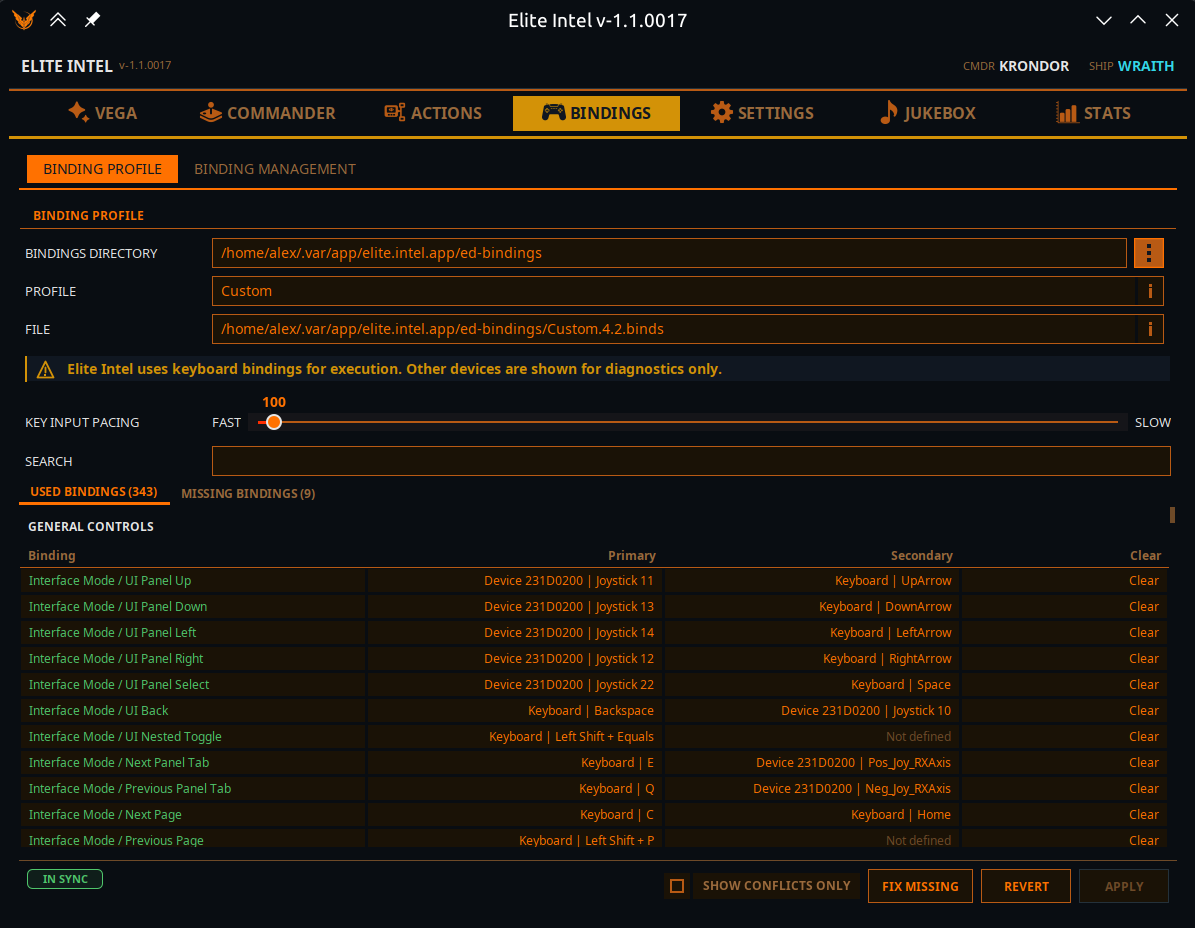Switch to BINDING MANAGEMENT sub-tab
The width and height of the screenshot is (1195, 928).
tap(275, 169)
